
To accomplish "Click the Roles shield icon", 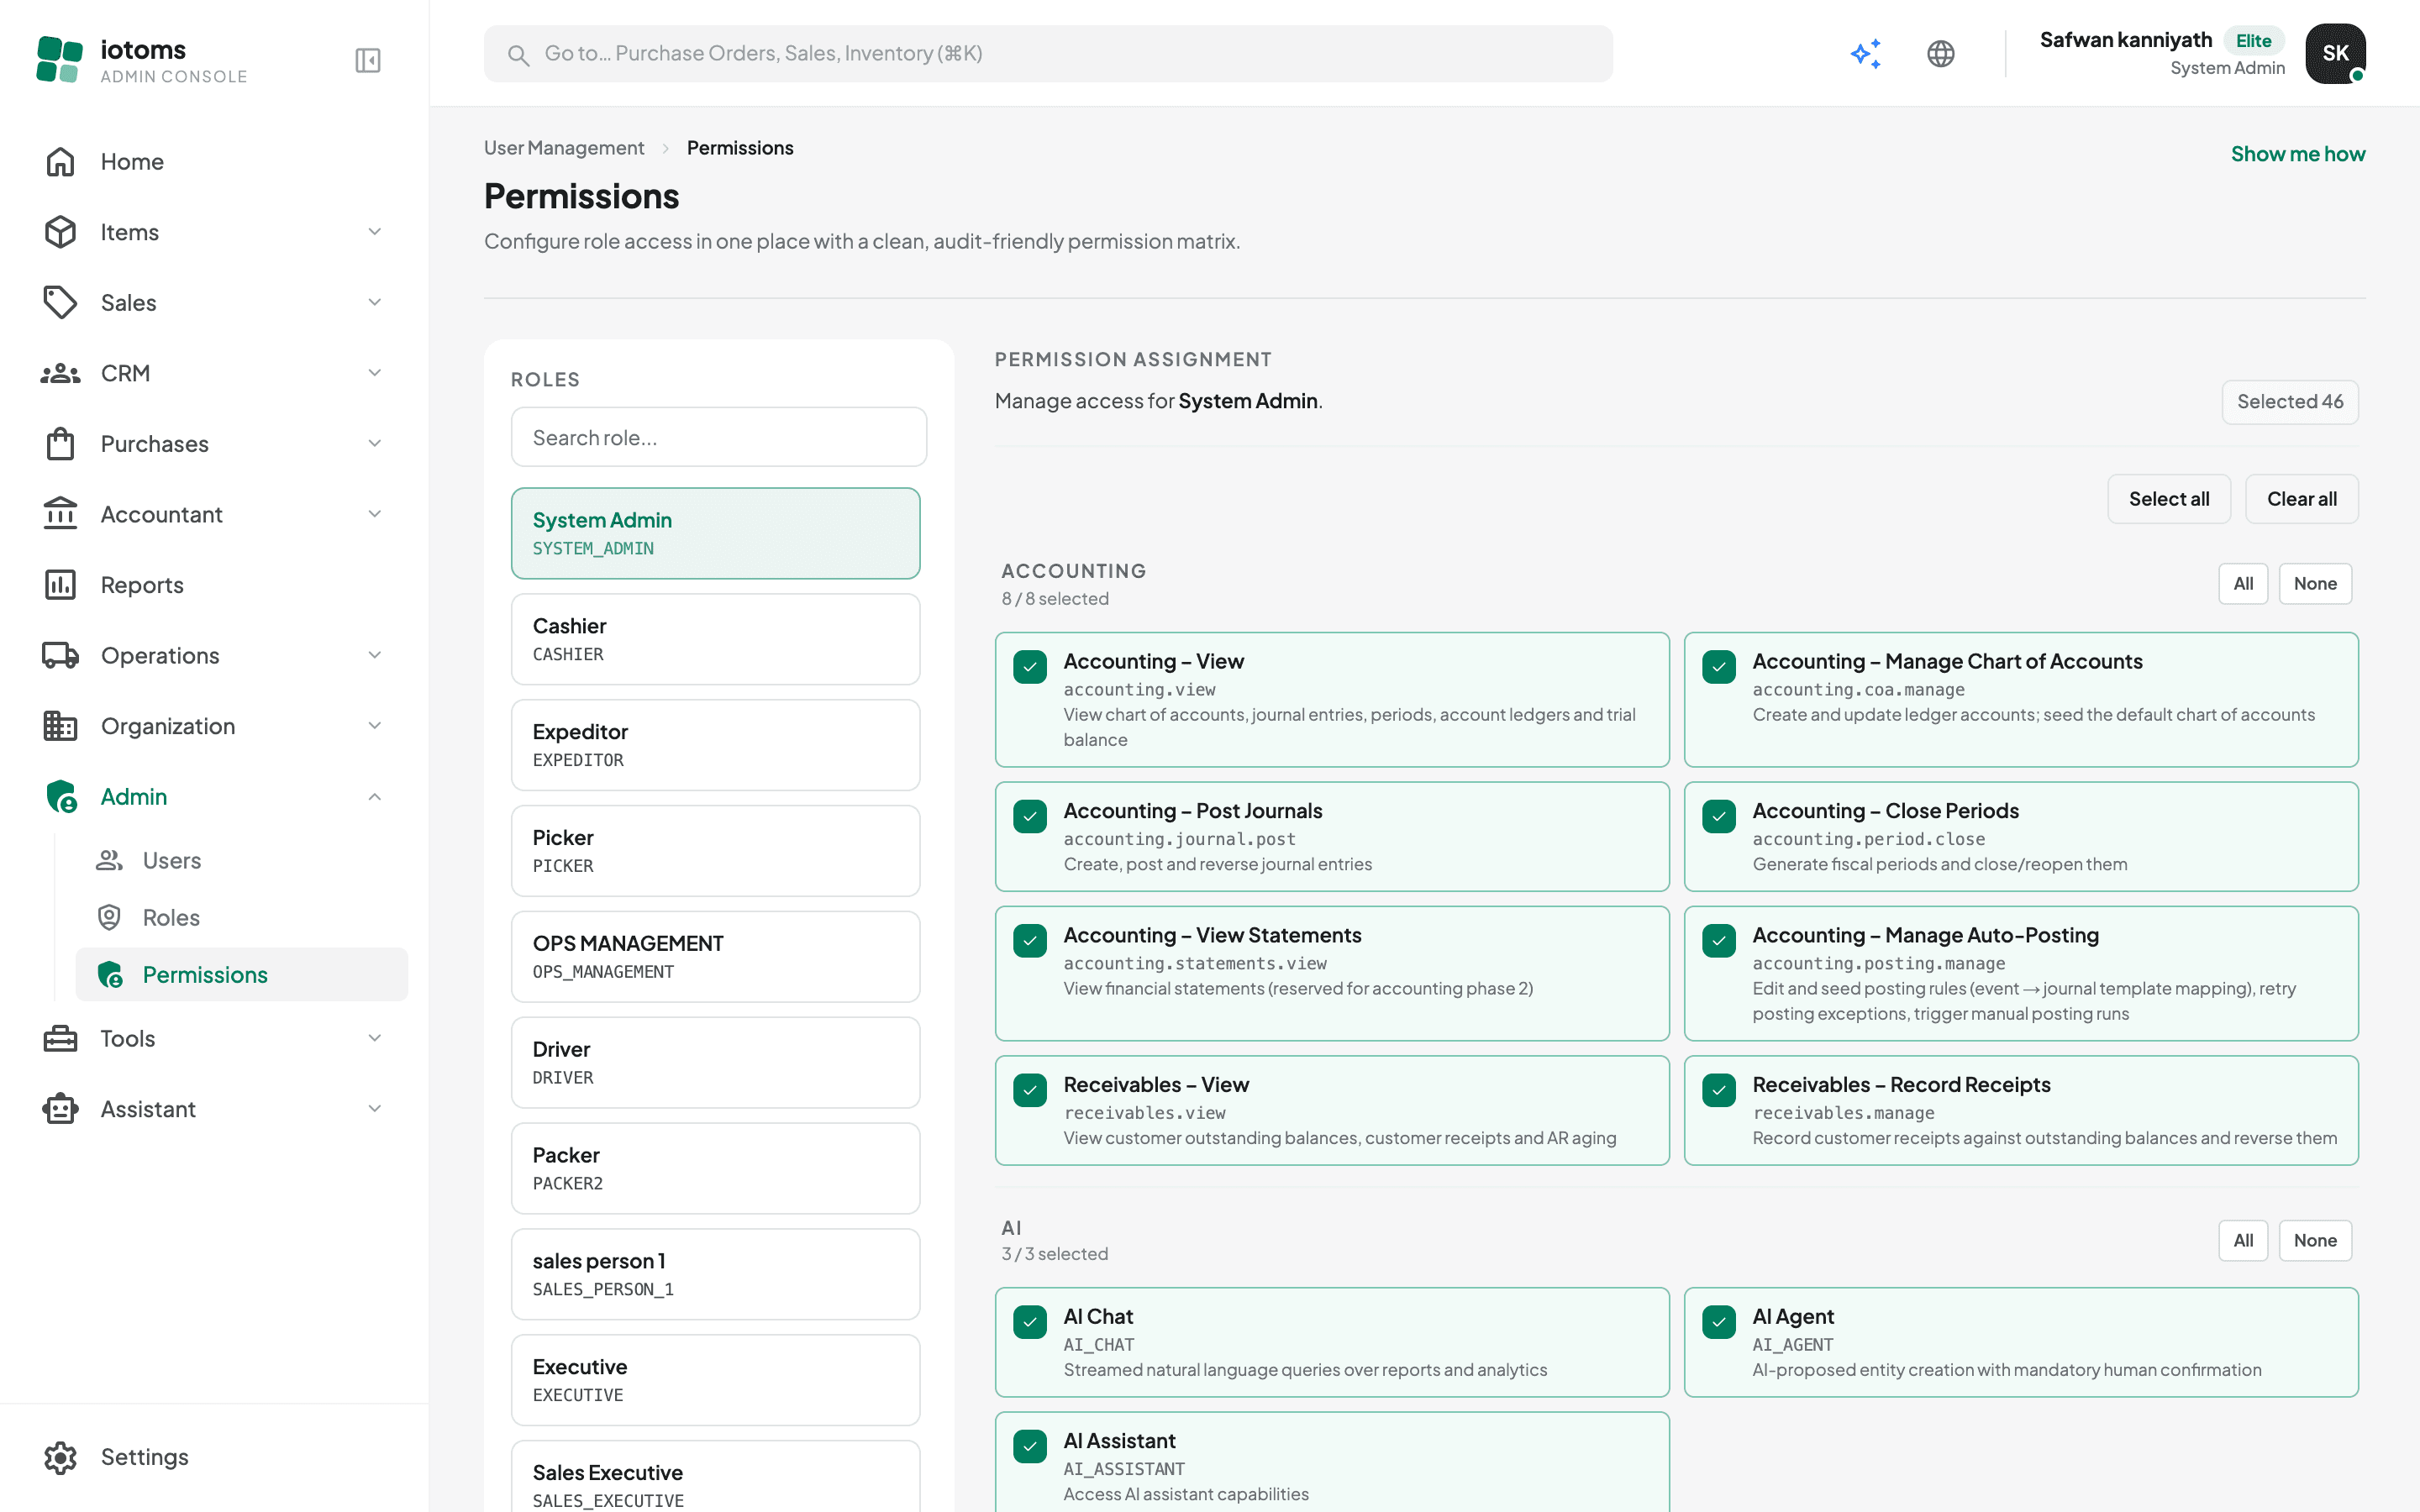I will pos(109,917).
